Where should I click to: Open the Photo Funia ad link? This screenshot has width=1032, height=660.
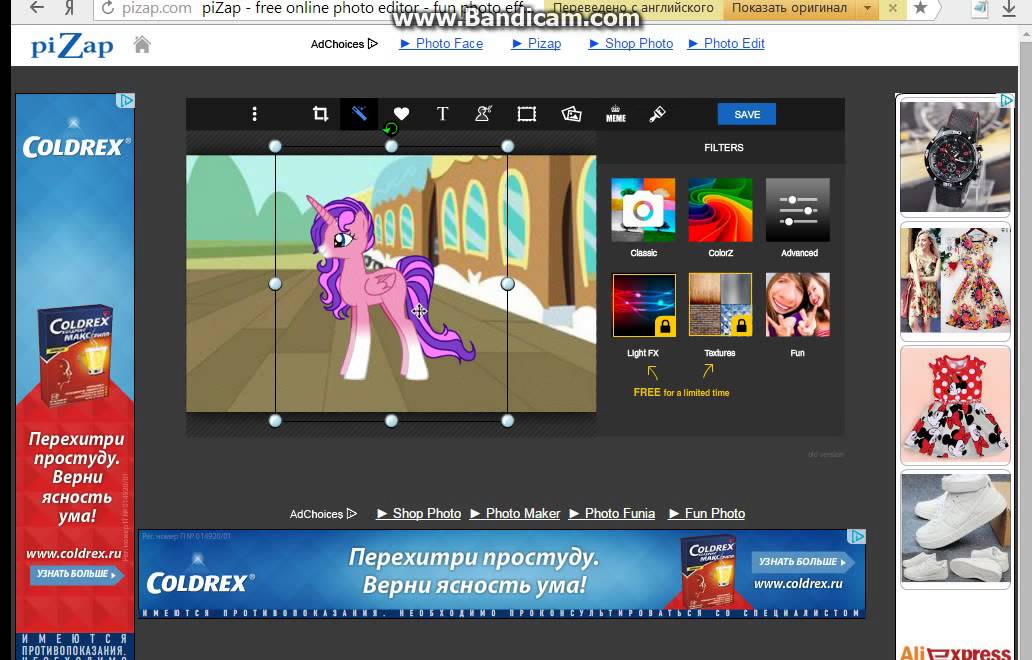click(612, 513)
